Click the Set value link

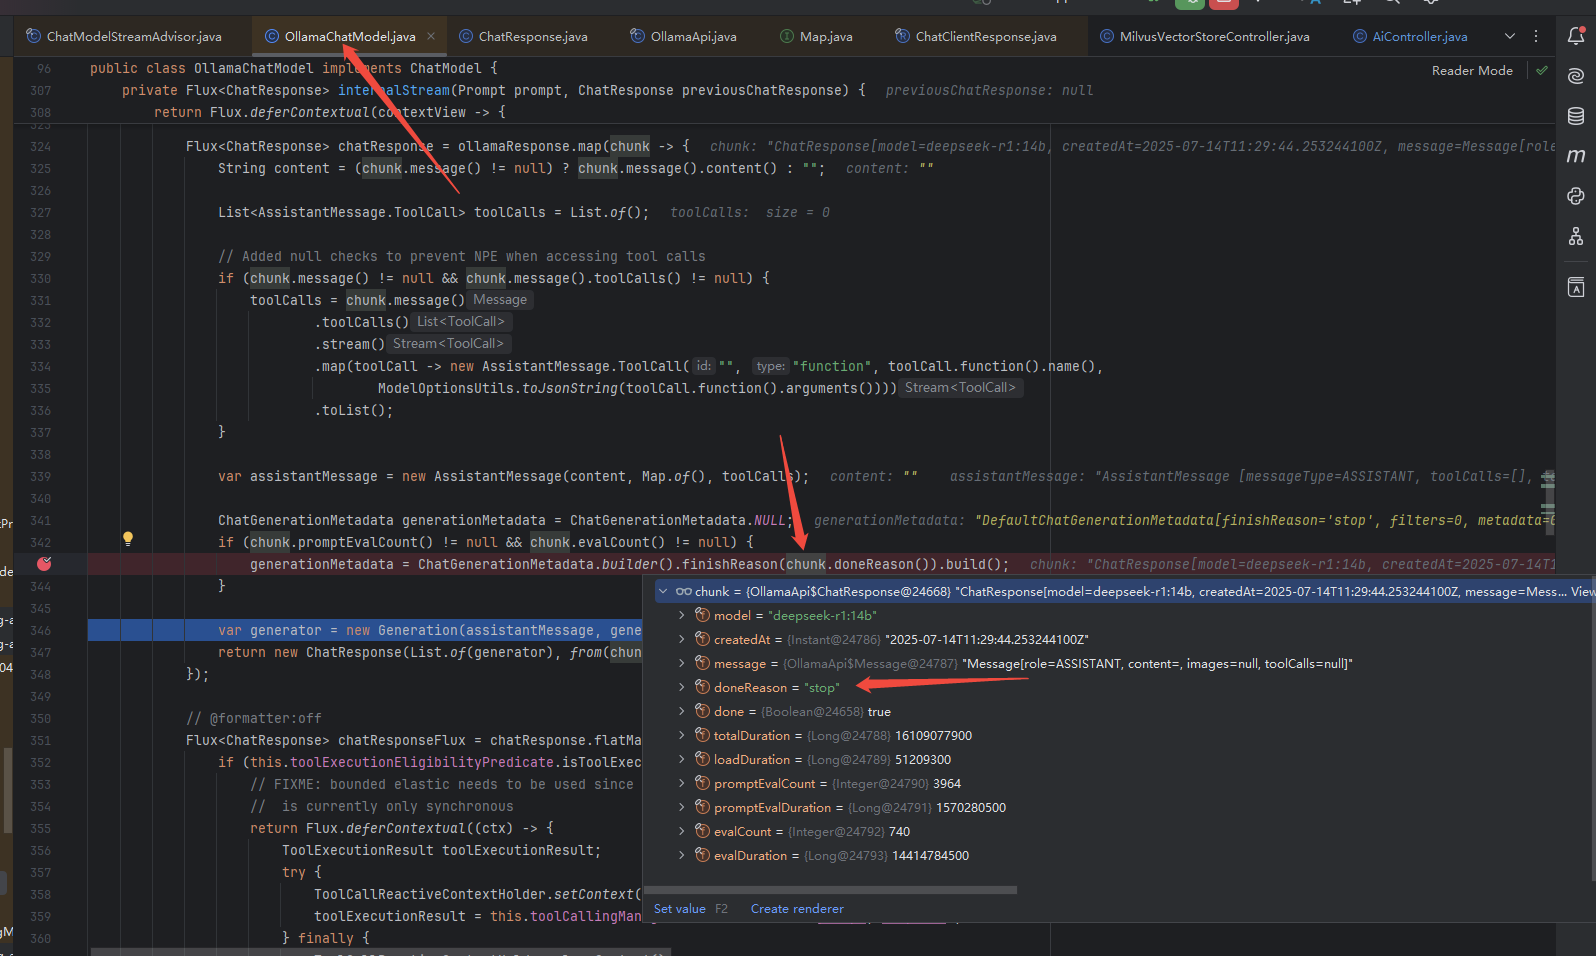pos(679,909)
